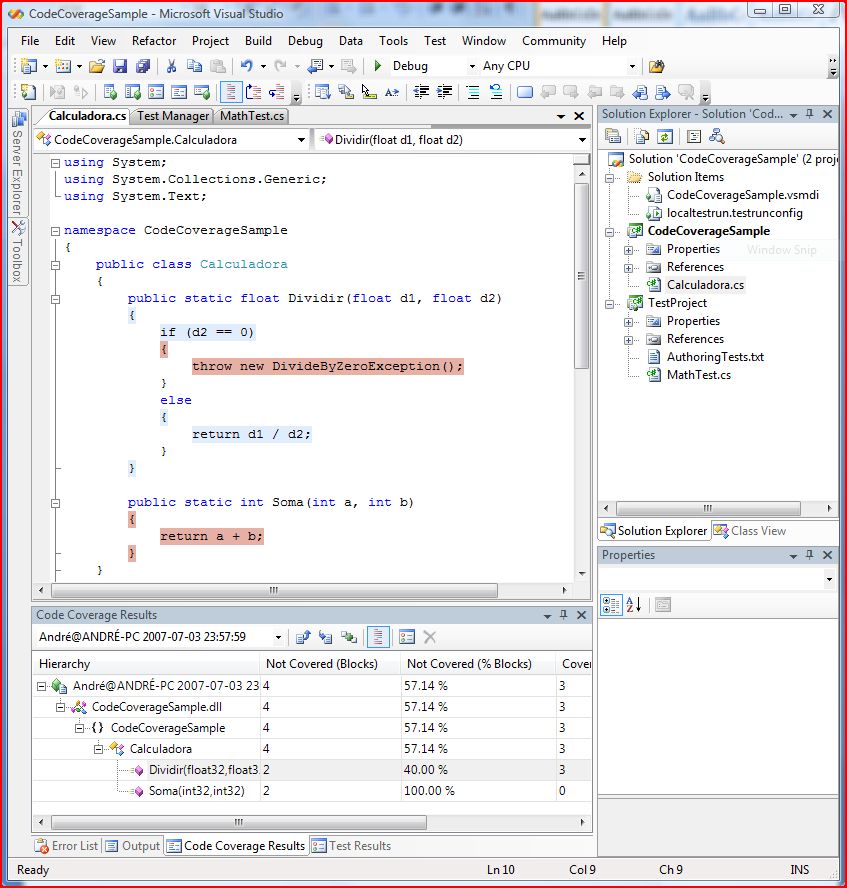Select MathTest.cs in Solution Explorer
The height and width of the screenshot is (888, 847).
pyautogui.click(x=699, y=375)
